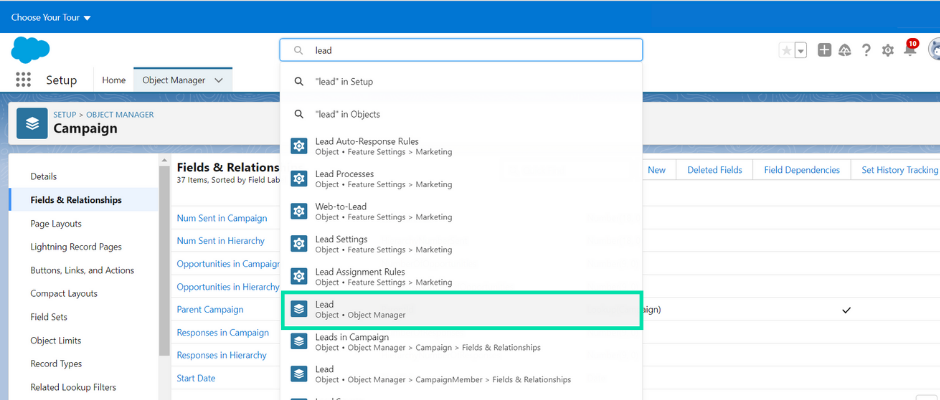Select Lead Auto-Response Rules search result
The height and width of the screenshot is (400, 940).
461,146
